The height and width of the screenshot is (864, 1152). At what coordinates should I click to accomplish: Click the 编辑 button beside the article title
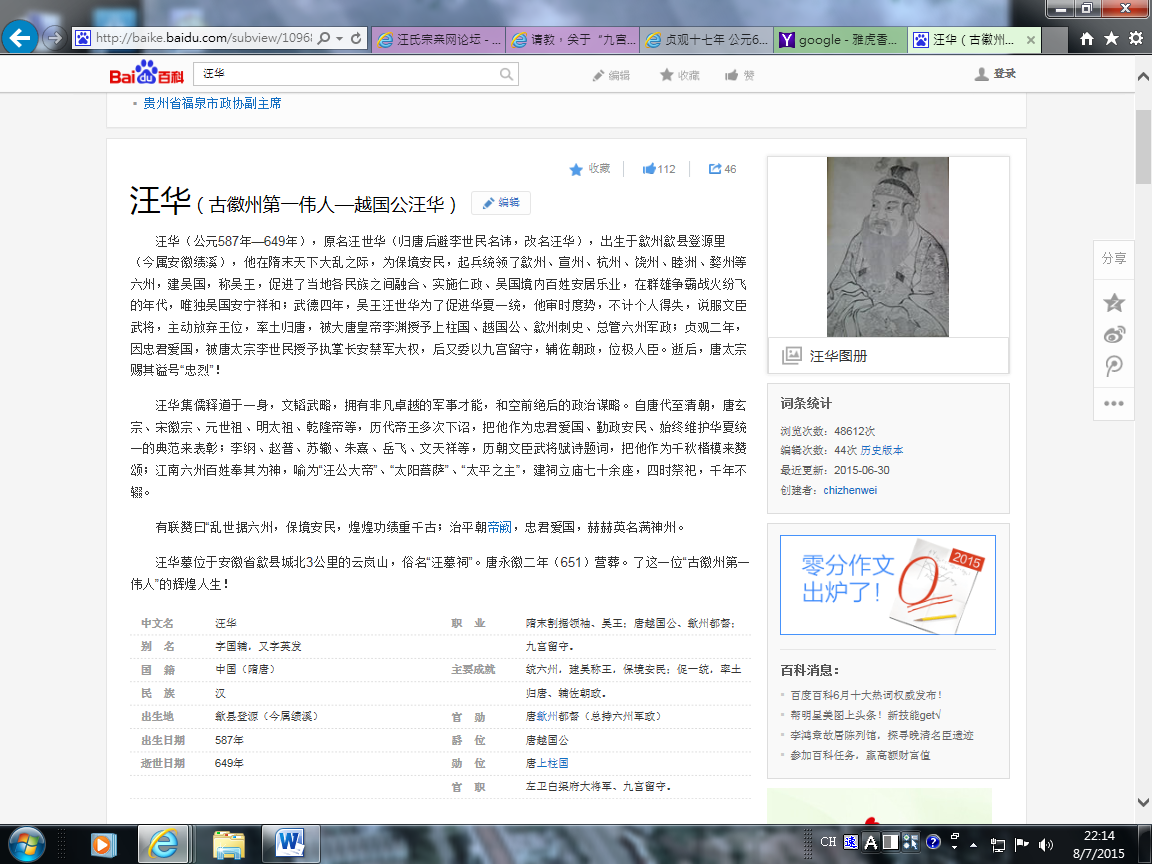[x=501, y=203]
